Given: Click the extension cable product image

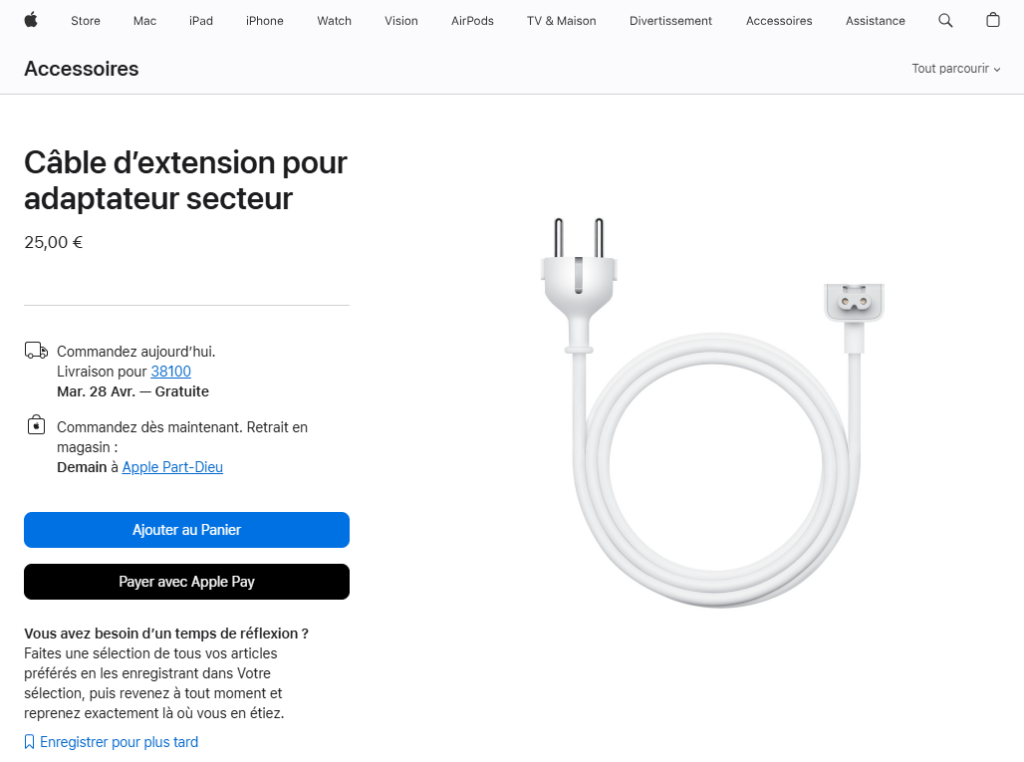Looking at the screenshot, I should tap(712, 413).
